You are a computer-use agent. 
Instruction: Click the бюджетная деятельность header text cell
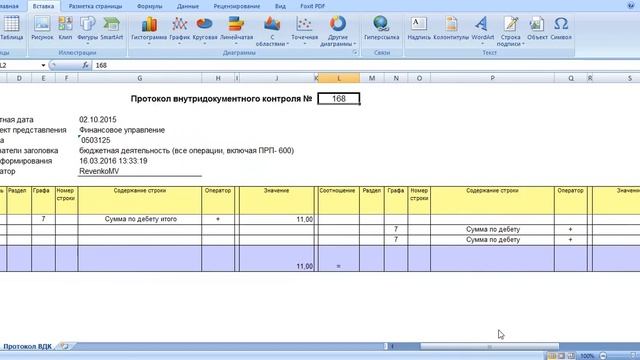coord(187,151)
